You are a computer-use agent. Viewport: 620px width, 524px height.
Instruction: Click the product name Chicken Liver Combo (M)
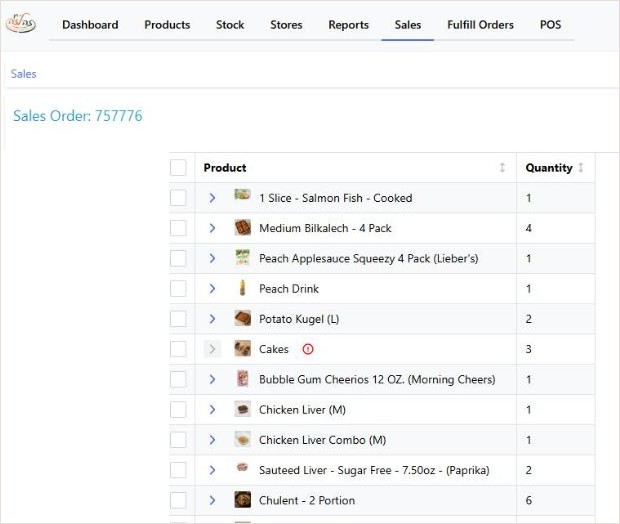pyautogui.click(x=322, y=440)
